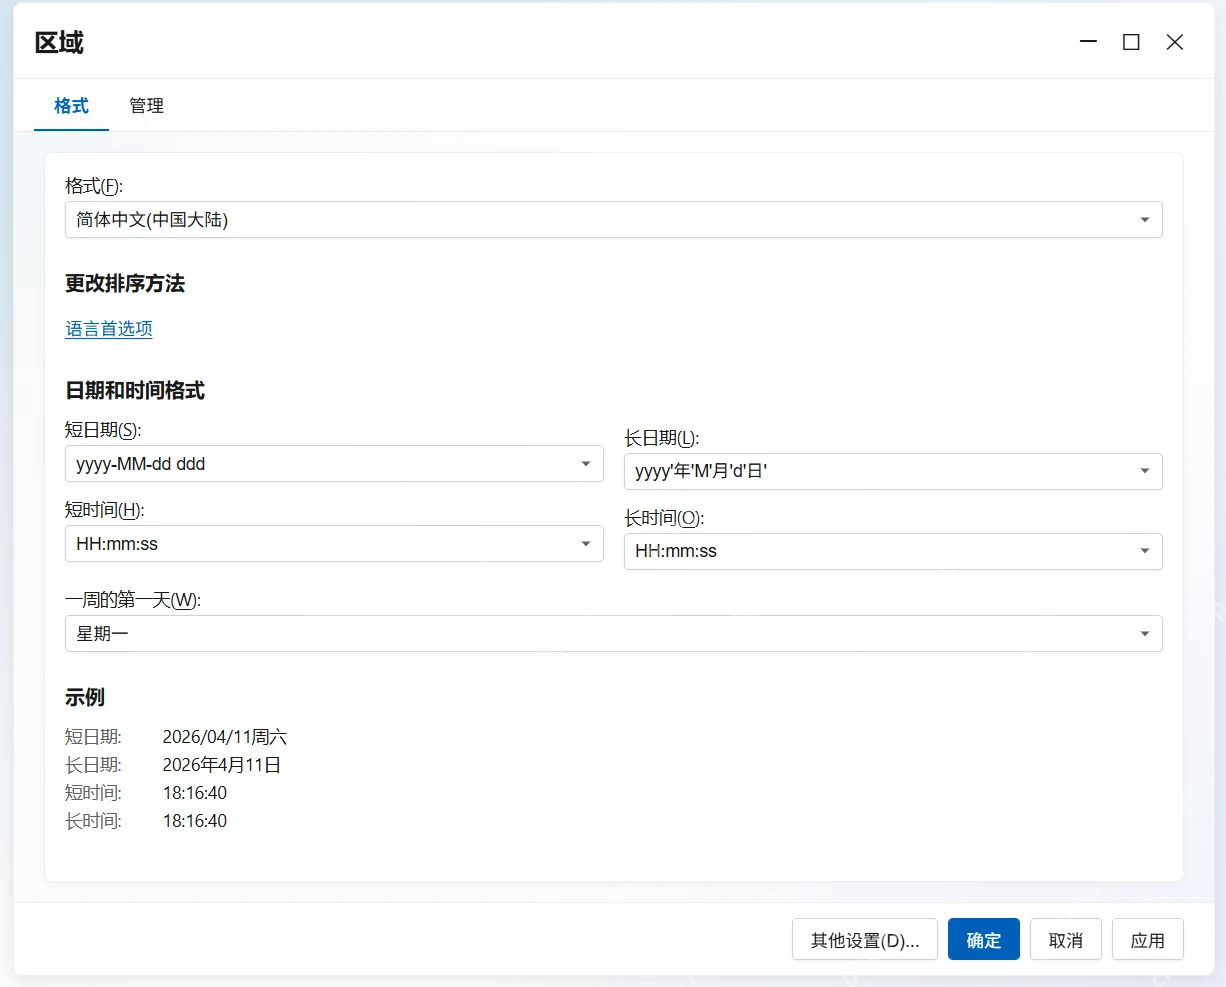
Task: Click the 更改排序方法 heading
Action: pyautogui.click(x=125, y=284)
